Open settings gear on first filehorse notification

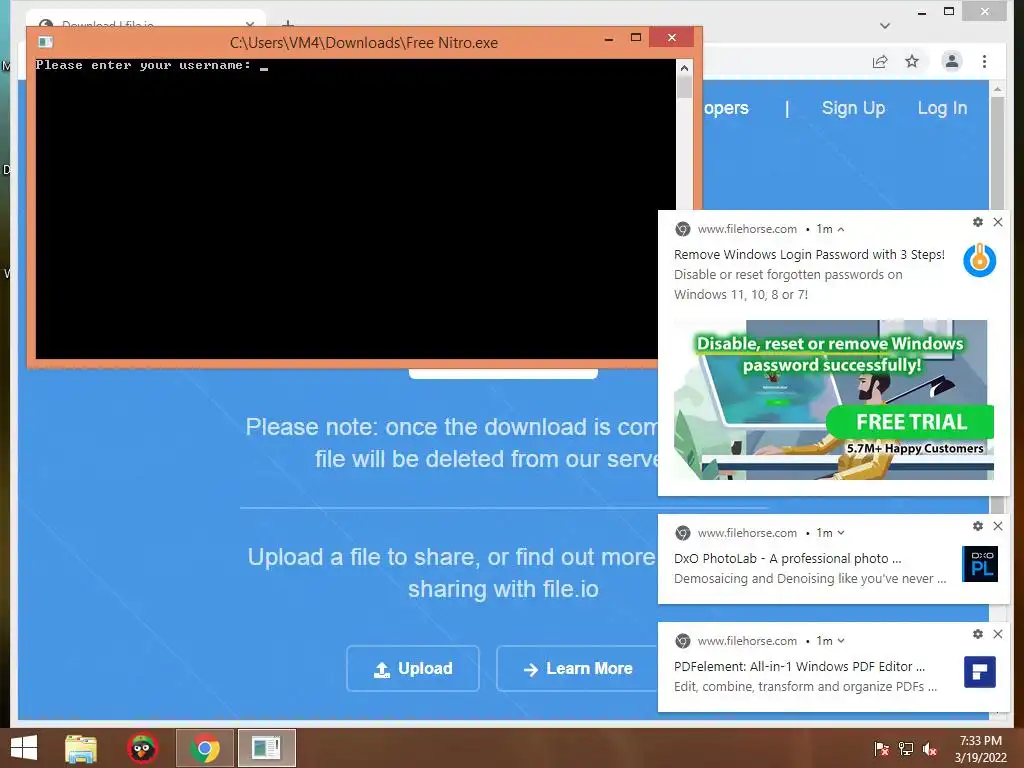(978, 222)
